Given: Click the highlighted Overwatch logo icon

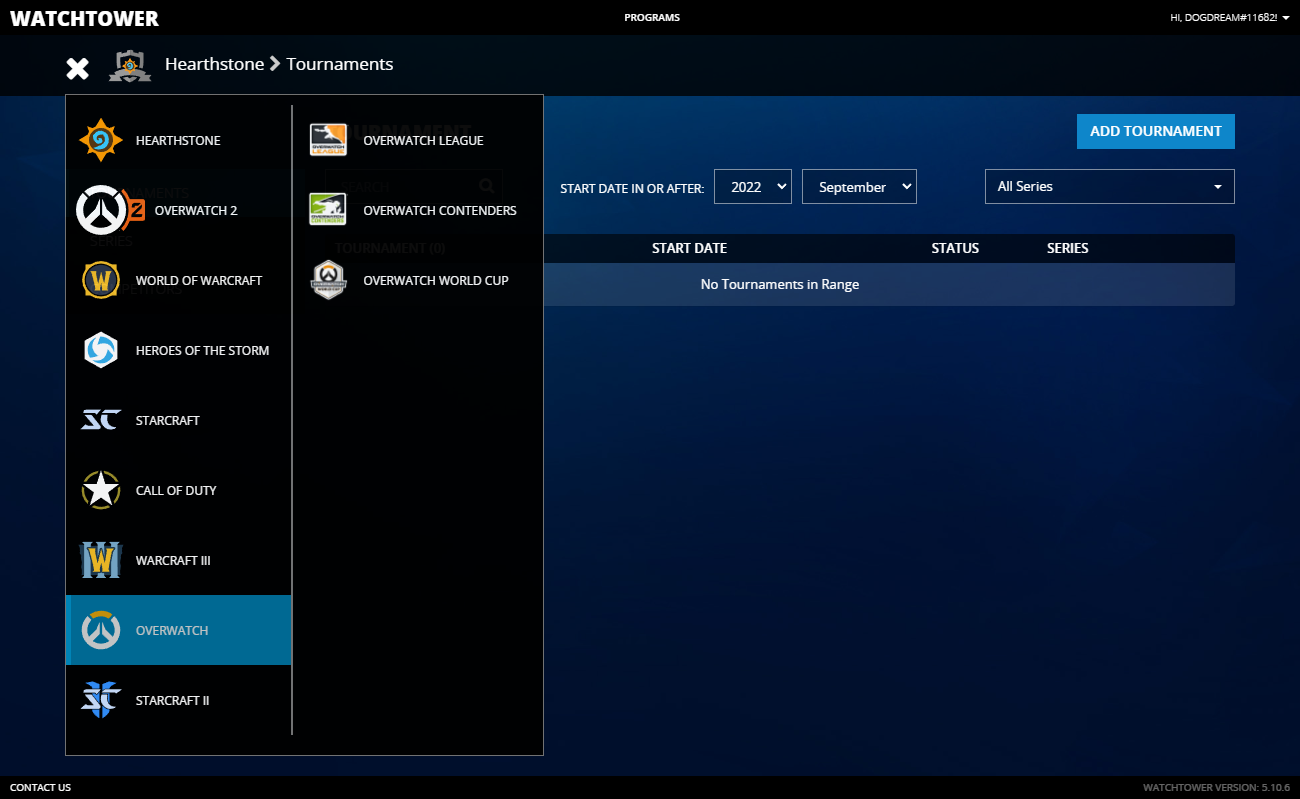Looking at the screenshot, I should pyautogui.click(x=101, y=631).
